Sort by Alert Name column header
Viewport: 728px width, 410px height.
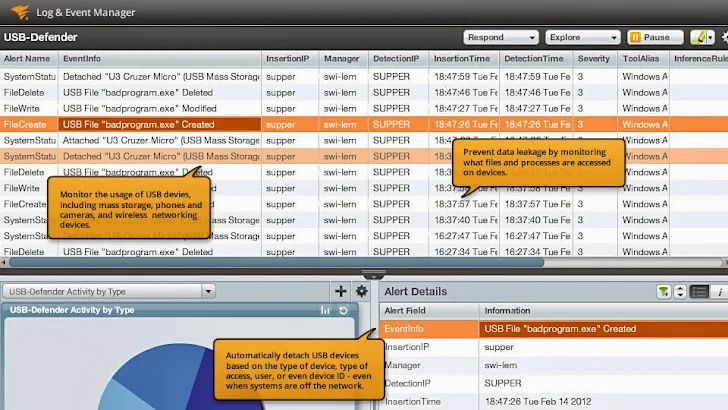click(x=29, y=59)
